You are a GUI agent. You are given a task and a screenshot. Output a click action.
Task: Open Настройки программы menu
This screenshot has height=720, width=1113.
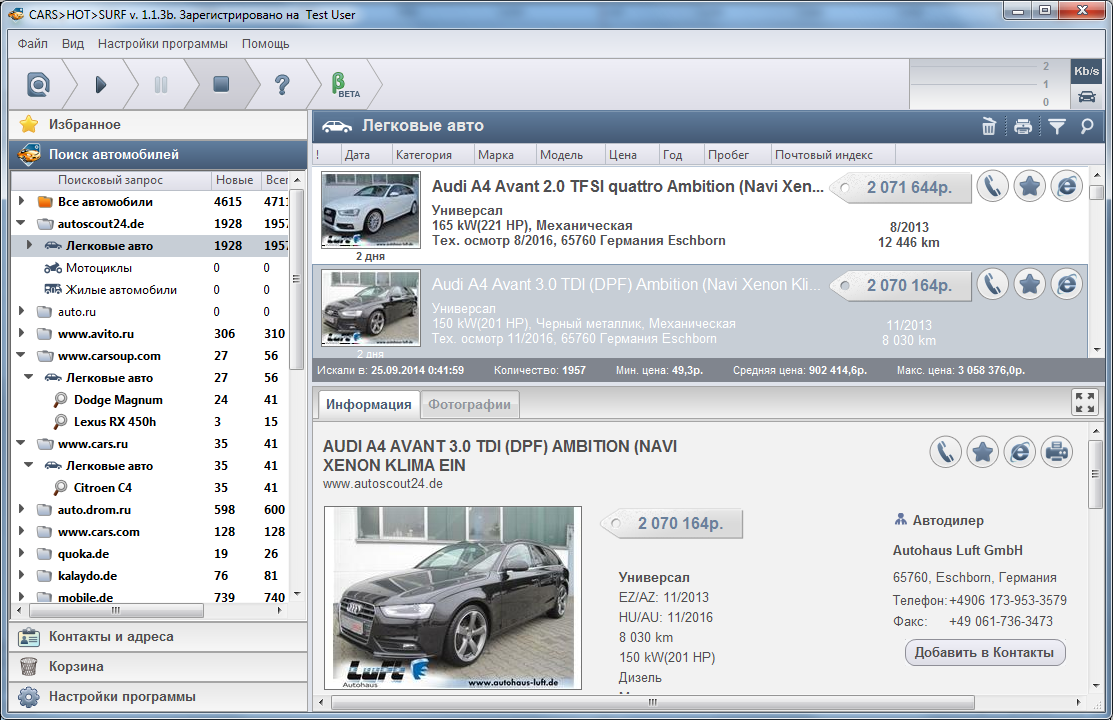pyautogui.click(x=163, y=43)
